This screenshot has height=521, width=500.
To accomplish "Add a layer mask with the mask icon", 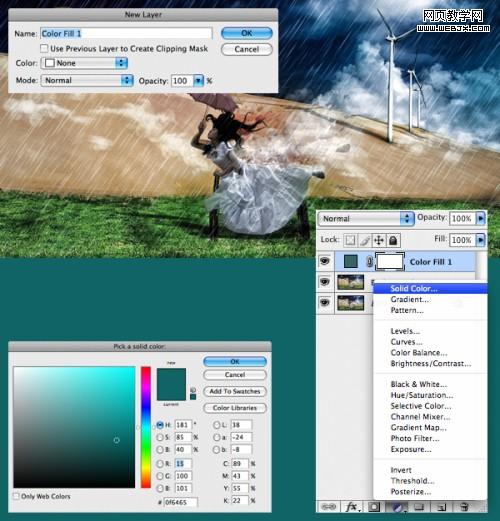I will (374, 507).
